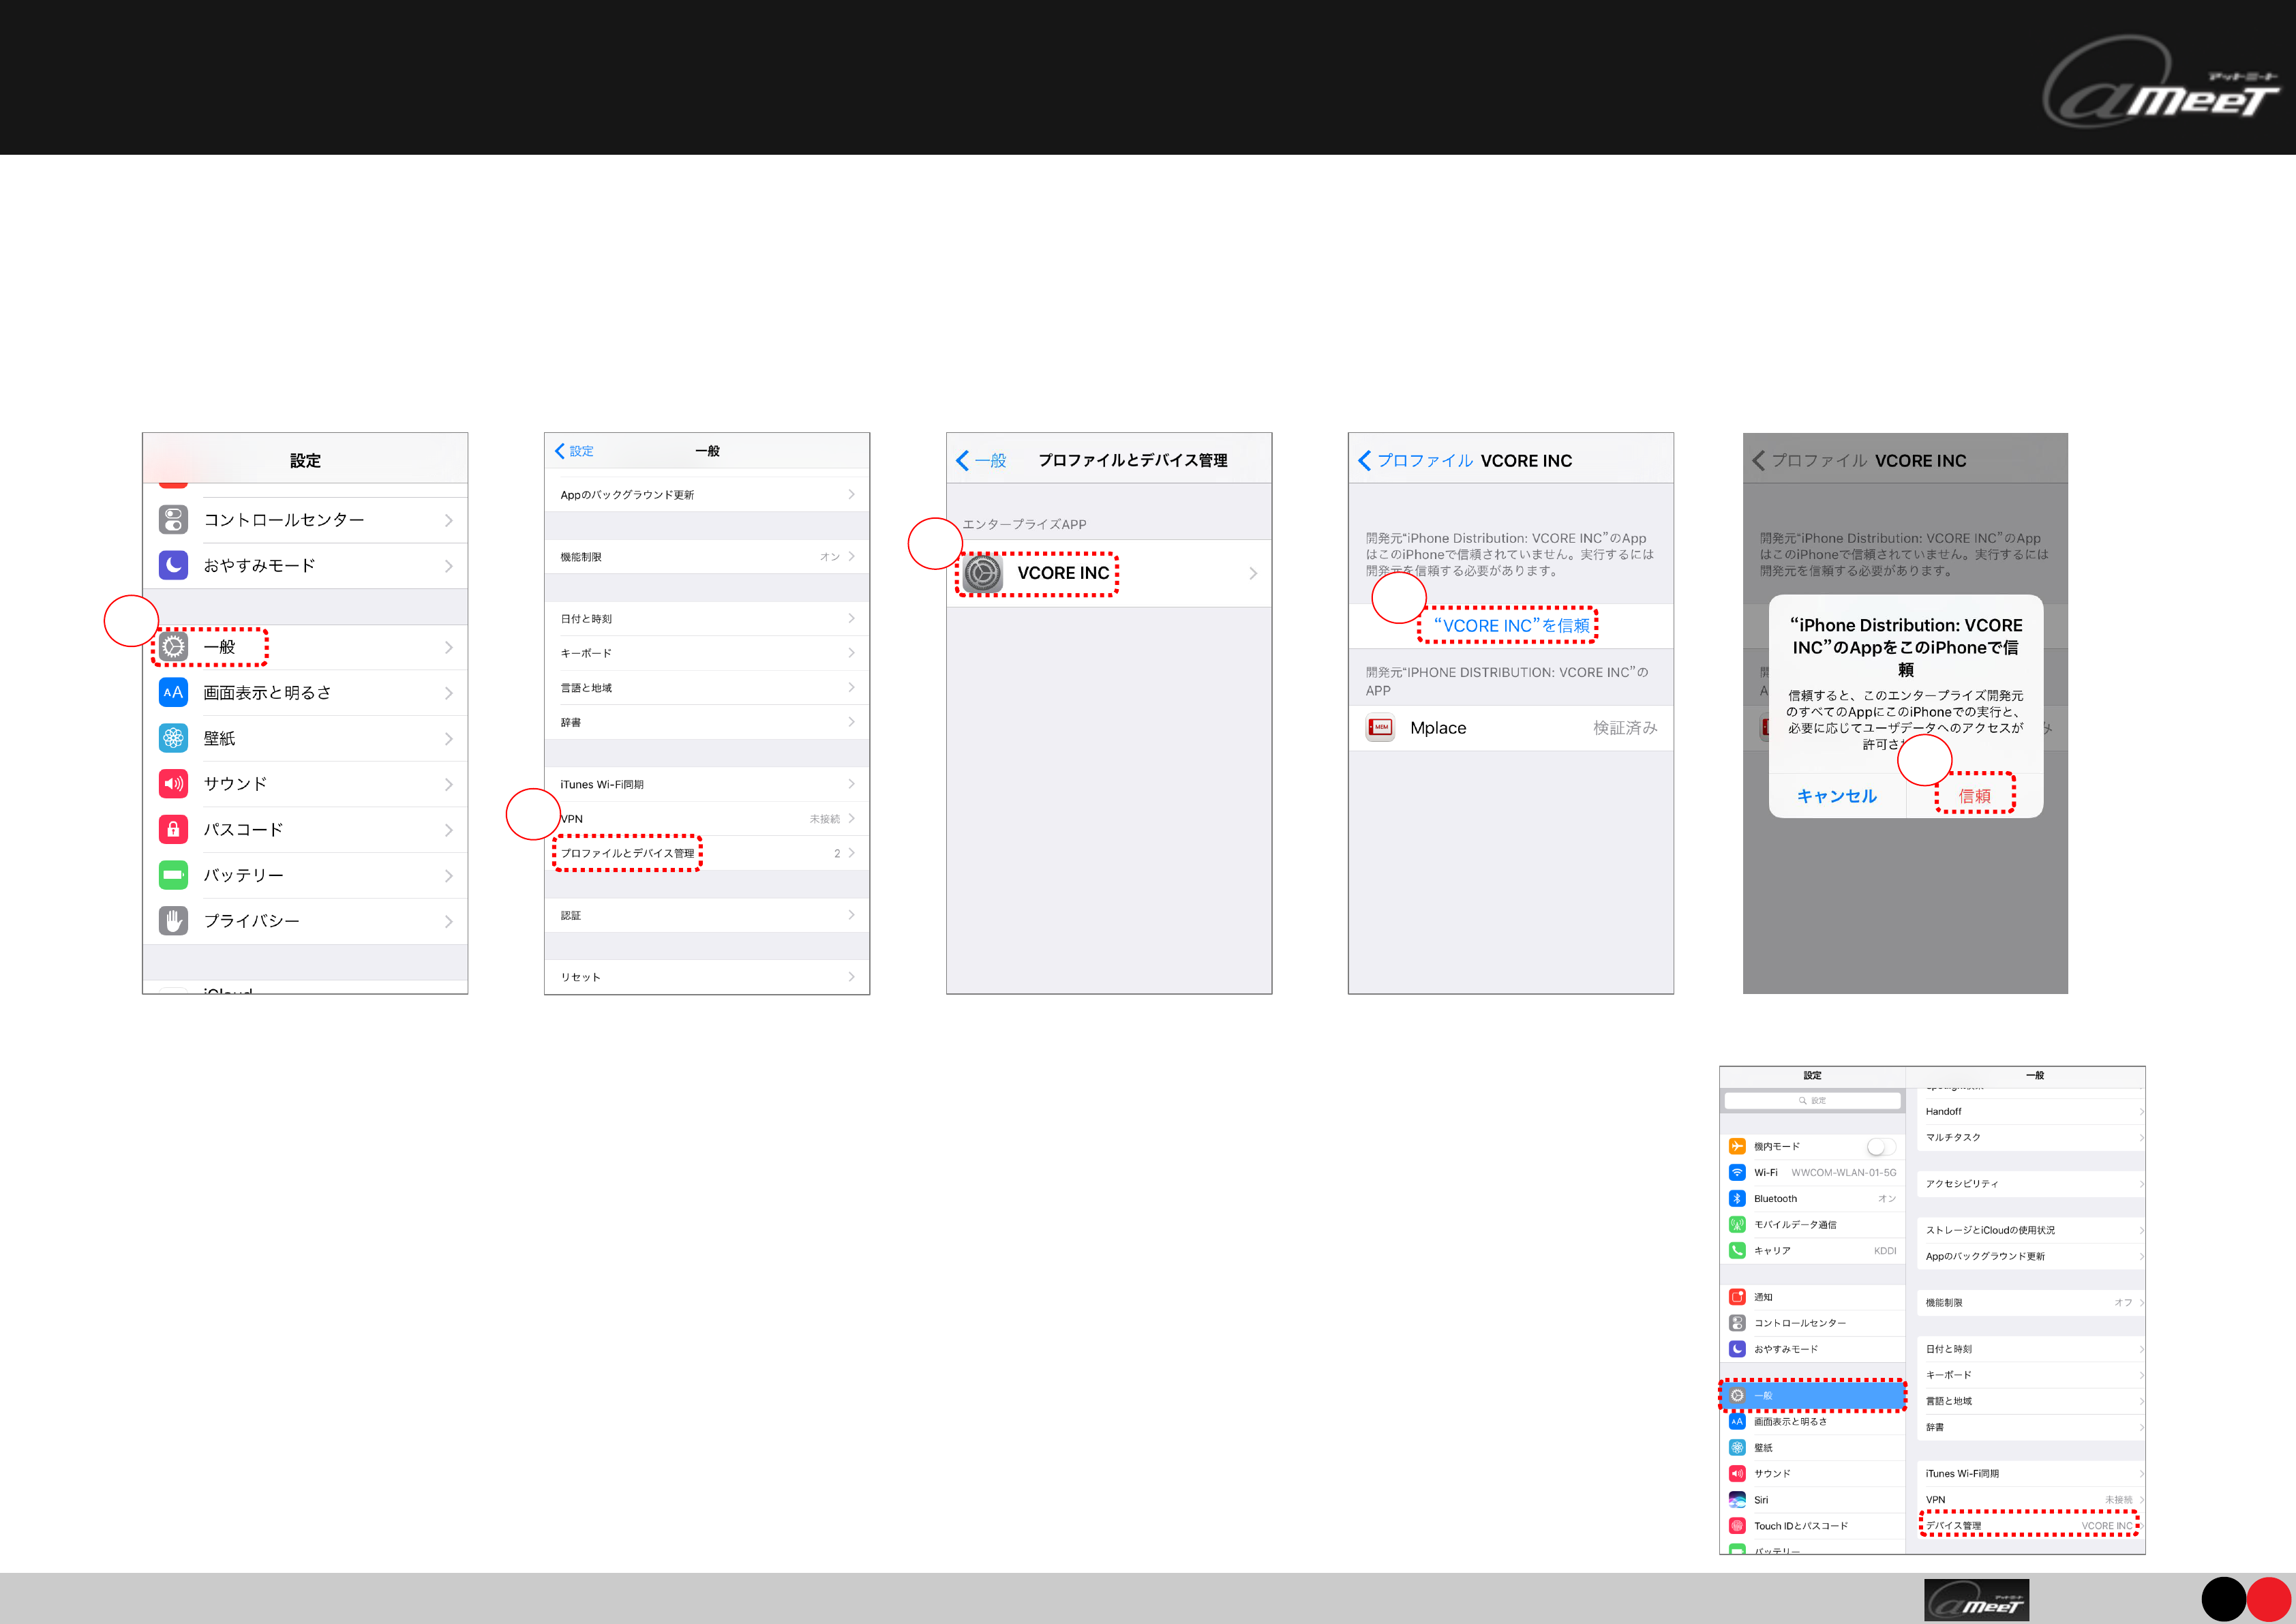
Task: Tap the VCORE INC gear icon under エンタープライズAPP
Action: pyautogui.click(x=983, y=573)
